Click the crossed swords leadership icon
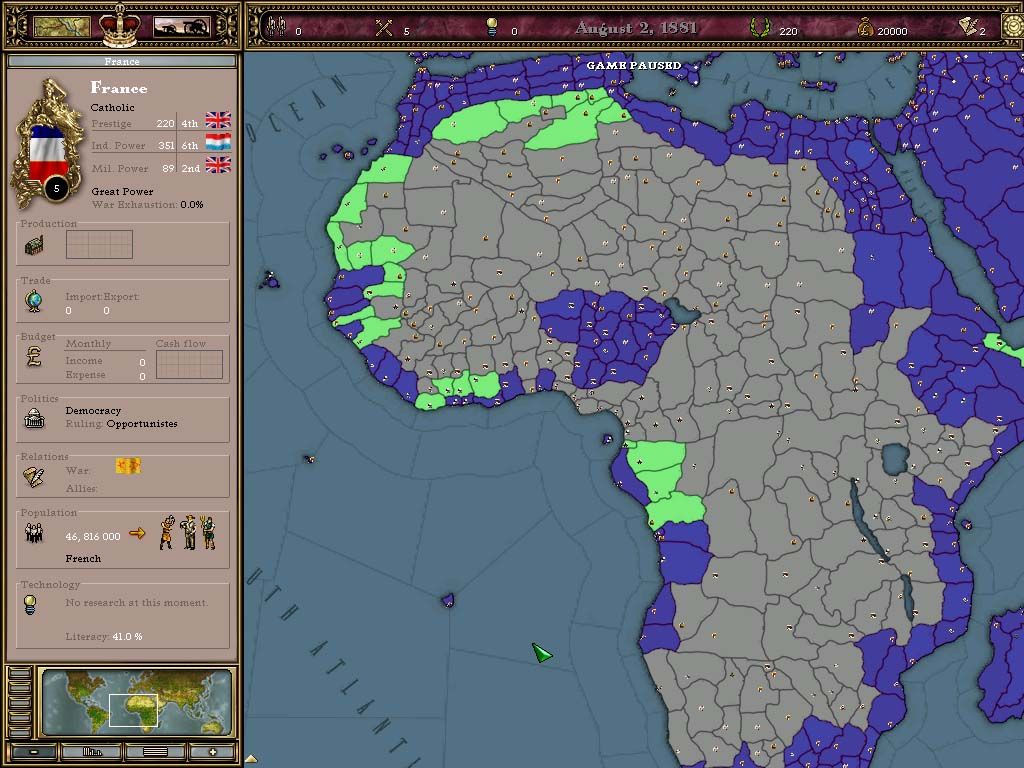The height and width of the screenshot is (768, 1024). point(384,27)
